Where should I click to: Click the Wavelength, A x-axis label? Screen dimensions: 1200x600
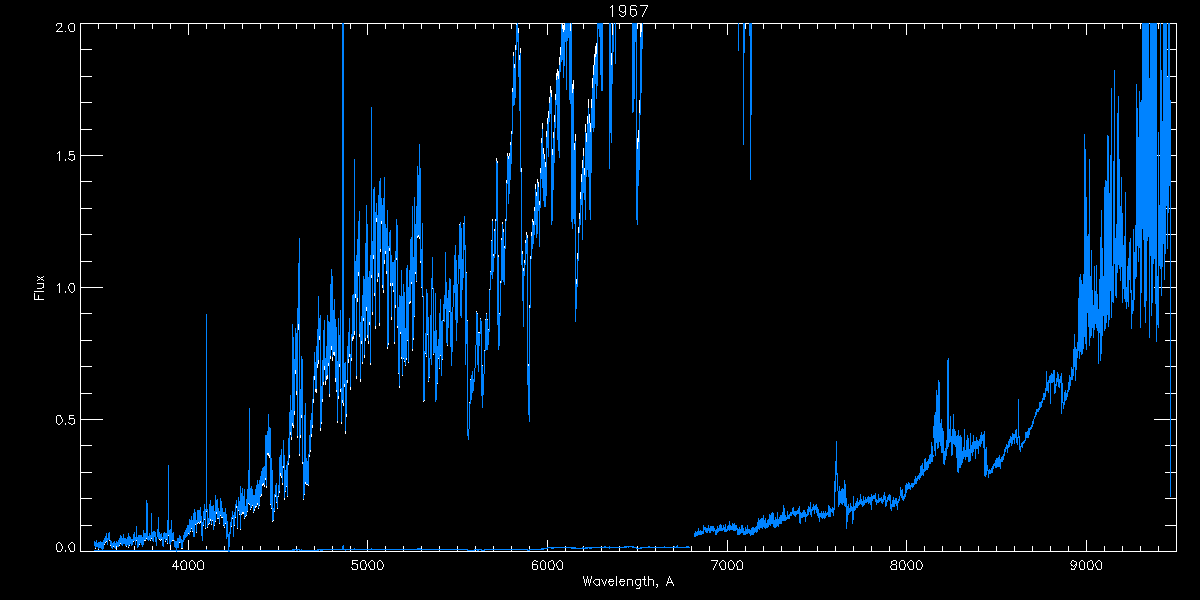pyautogui.click(x=628, y=582)
